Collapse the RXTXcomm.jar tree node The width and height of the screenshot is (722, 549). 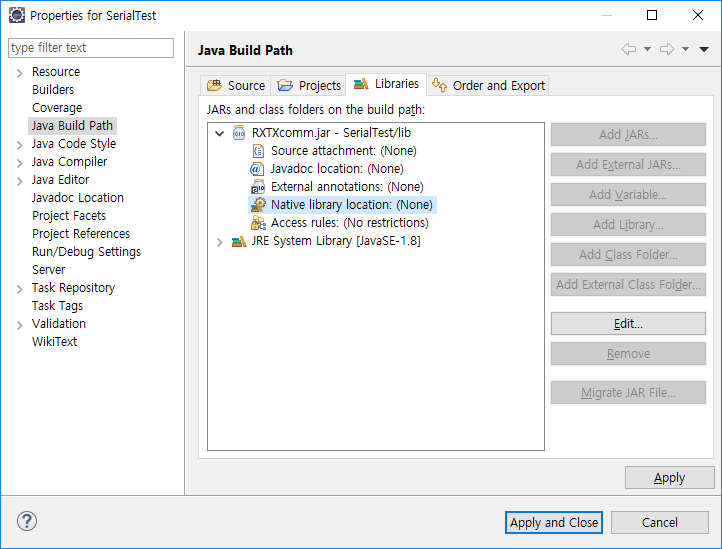(x=220, y=134)
